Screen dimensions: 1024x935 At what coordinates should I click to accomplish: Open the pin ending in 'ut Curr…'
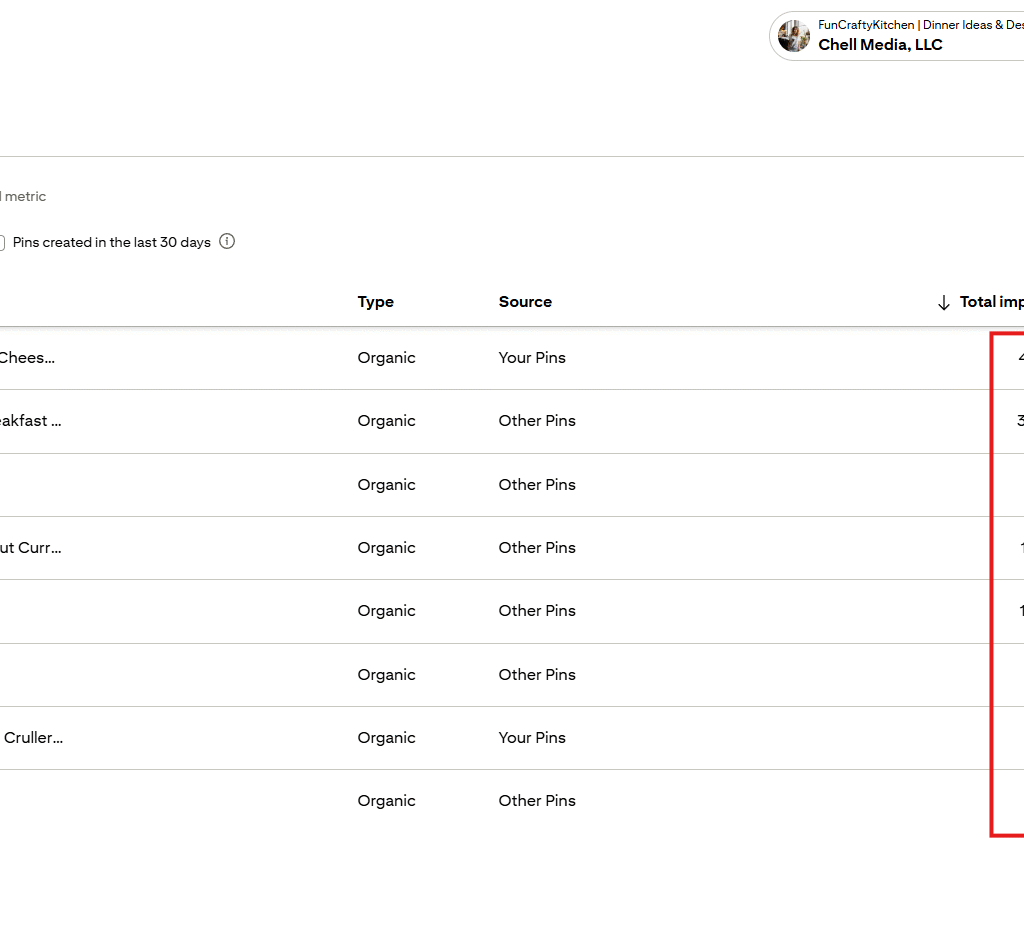[30, 548]
